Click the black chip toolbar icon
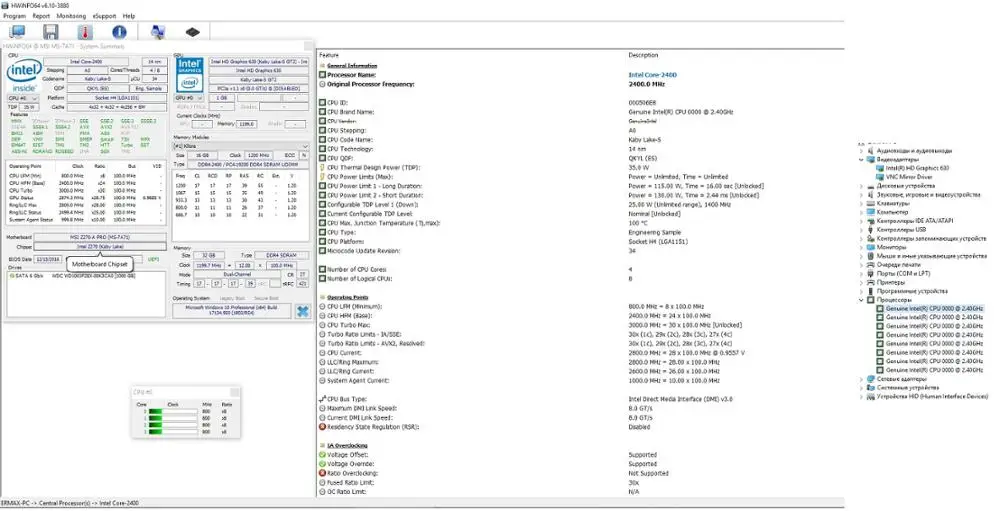This screenshot has height=511, width=1000. 192,32
